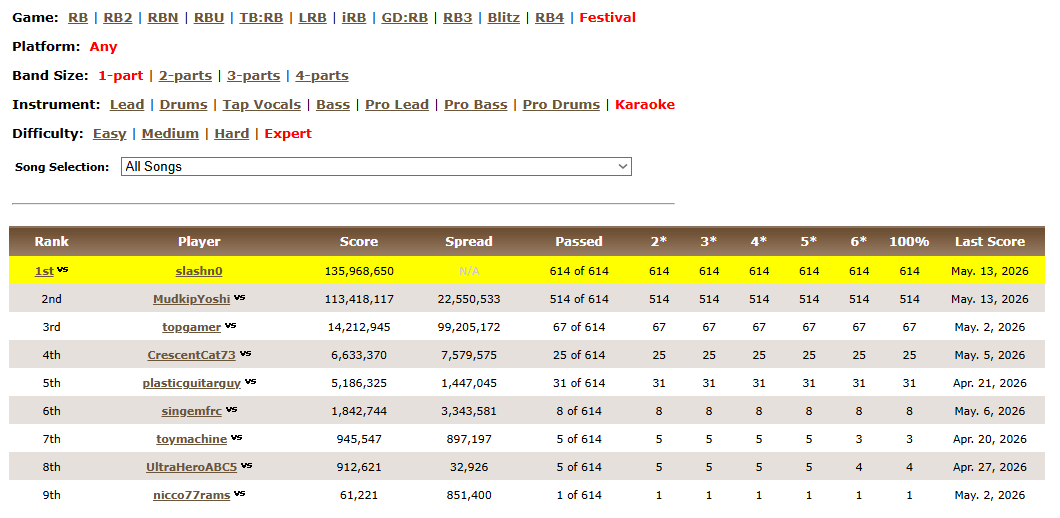Click the Score column header

click(x=359, y=241)
